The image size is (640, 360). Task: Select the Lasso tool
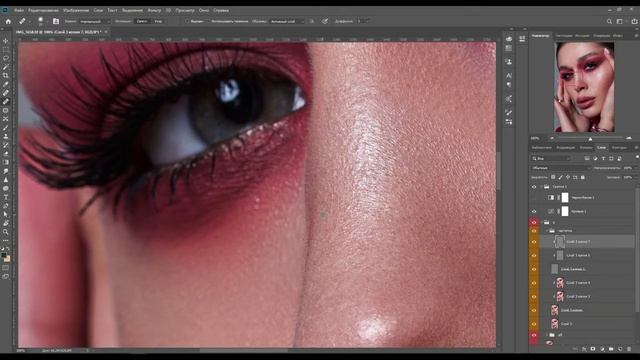(x=6, y=58)
